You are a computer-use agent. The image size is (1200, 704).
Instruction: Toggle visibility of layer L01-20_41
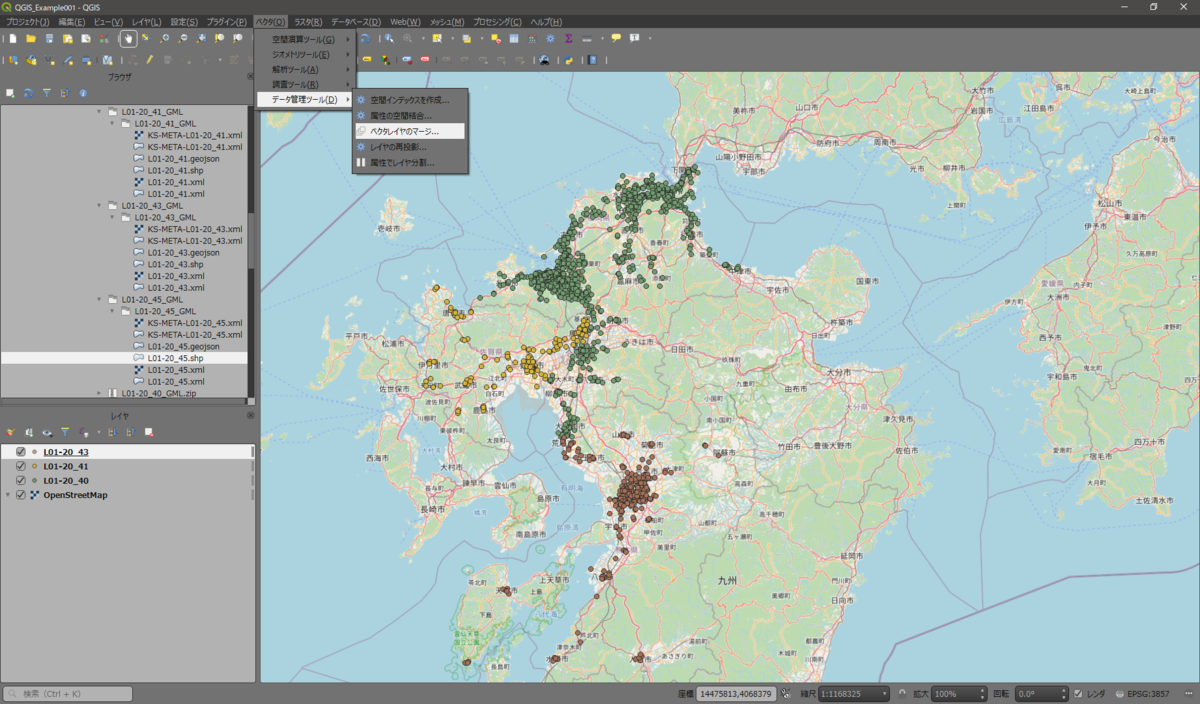click(x=20, y=466)
